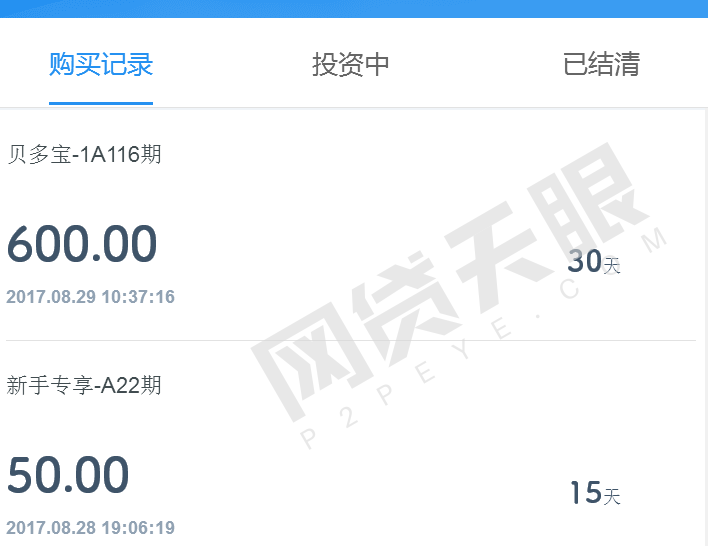Screen dimensions: 708x546
Task: Switch to the 购买记录 tab
Action: (x=101, y=64)
